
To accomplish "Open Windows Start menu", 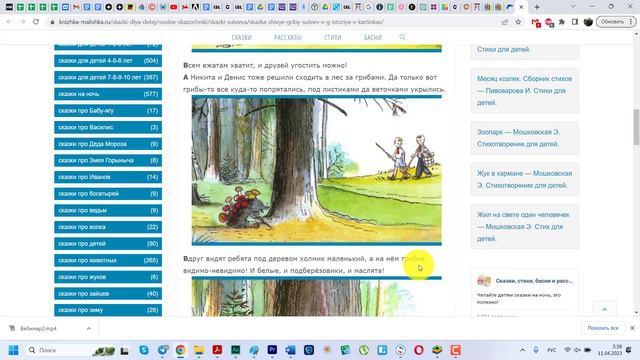I will 13,350.
